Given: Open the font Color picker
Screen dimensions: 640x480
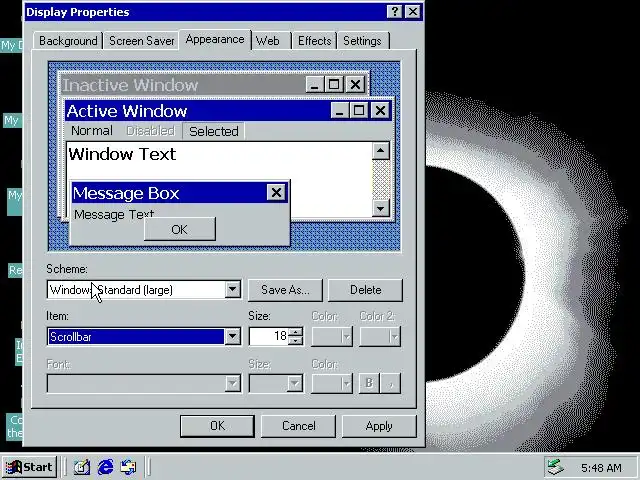Looking at the screenshot, I should 331,384.
